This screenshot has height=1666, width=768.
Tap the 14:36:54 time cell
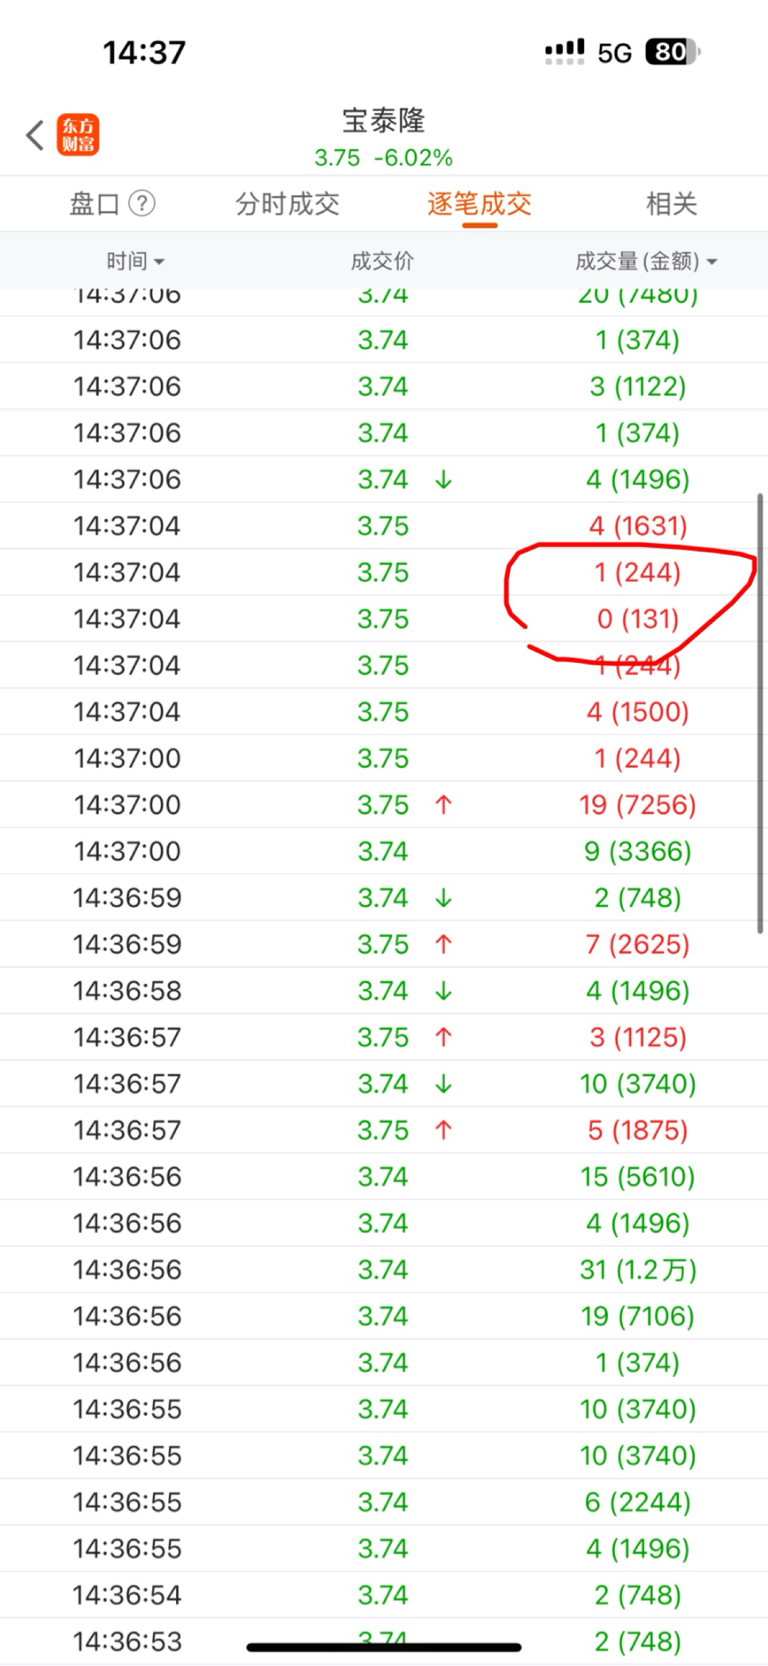pos(127,1595)
